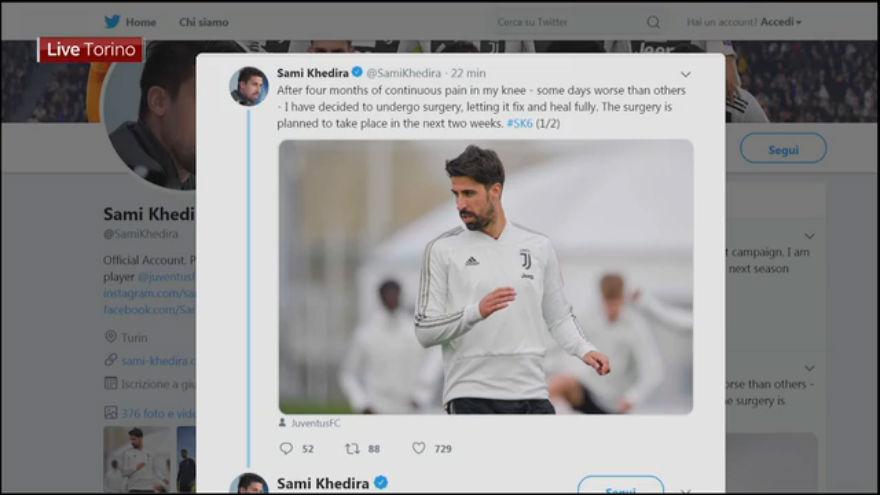Click the Segui button on the profile header
The width and height of the screenshot is (880, 495).
(783, 149)
